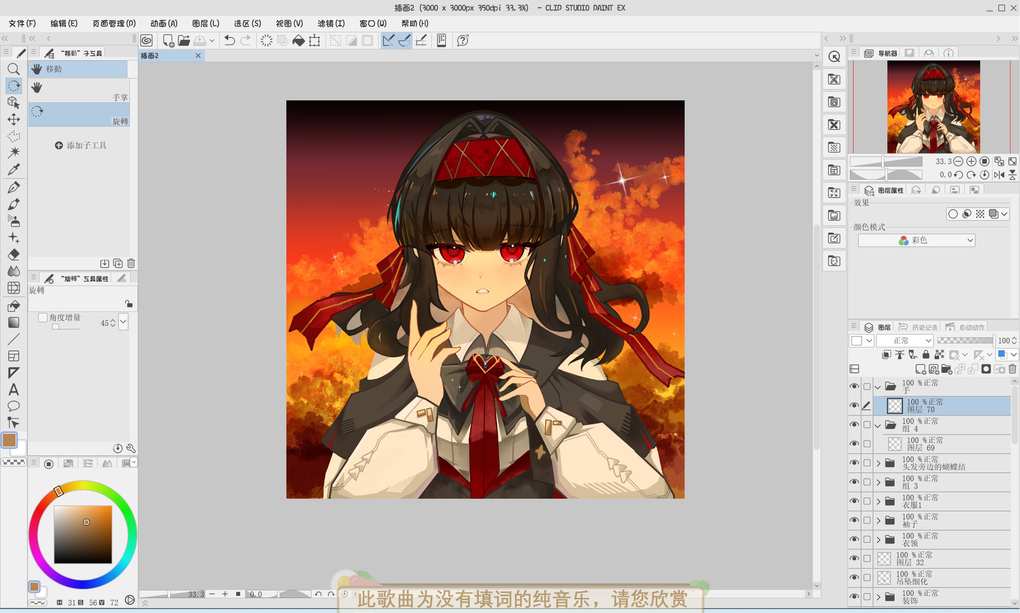This screenshot has height=613, width=1020.
Task: Select the 移動 sub tool group
Action: tap(79, 69)
